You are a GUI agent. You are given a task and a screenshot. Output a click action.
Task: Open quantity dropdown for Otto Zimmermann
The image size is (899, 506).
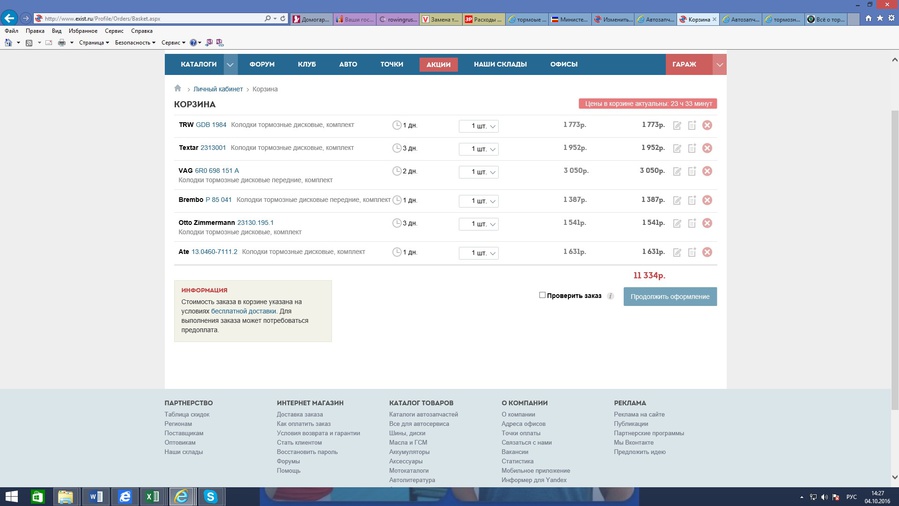[x=479, y=223]
